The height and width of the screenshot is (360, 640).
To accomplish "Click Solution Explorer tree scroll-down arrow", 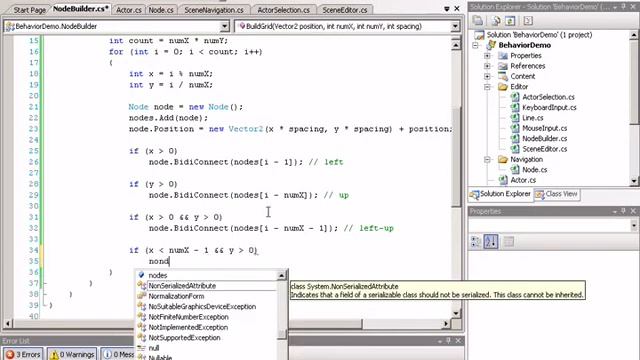I will pyautogui.click(x=633, y=180).
